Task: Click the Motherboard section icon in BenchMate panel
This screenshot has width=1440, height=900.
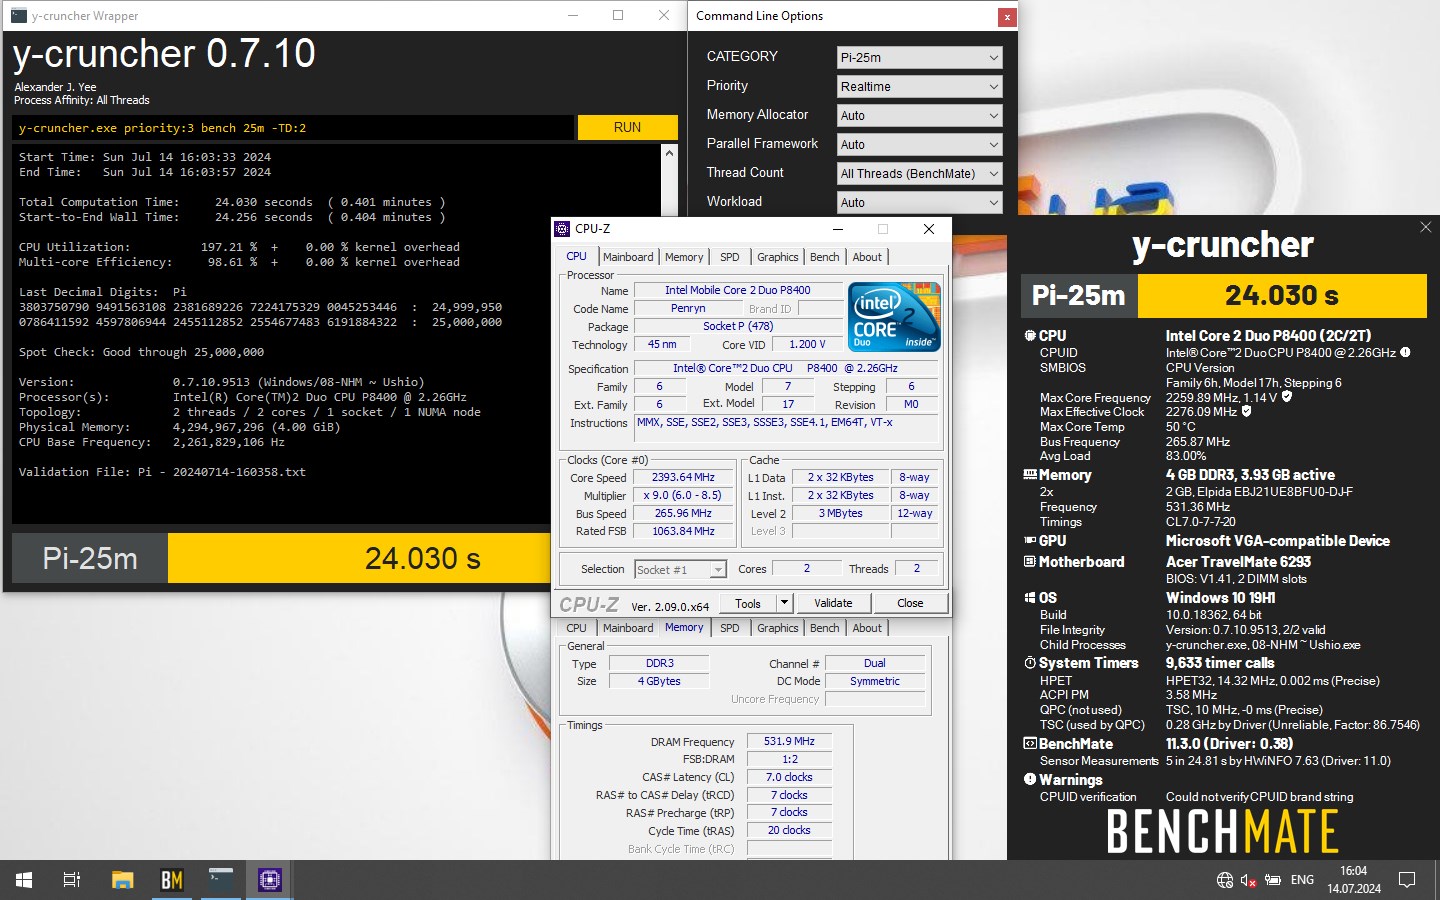Action: 1030,562
